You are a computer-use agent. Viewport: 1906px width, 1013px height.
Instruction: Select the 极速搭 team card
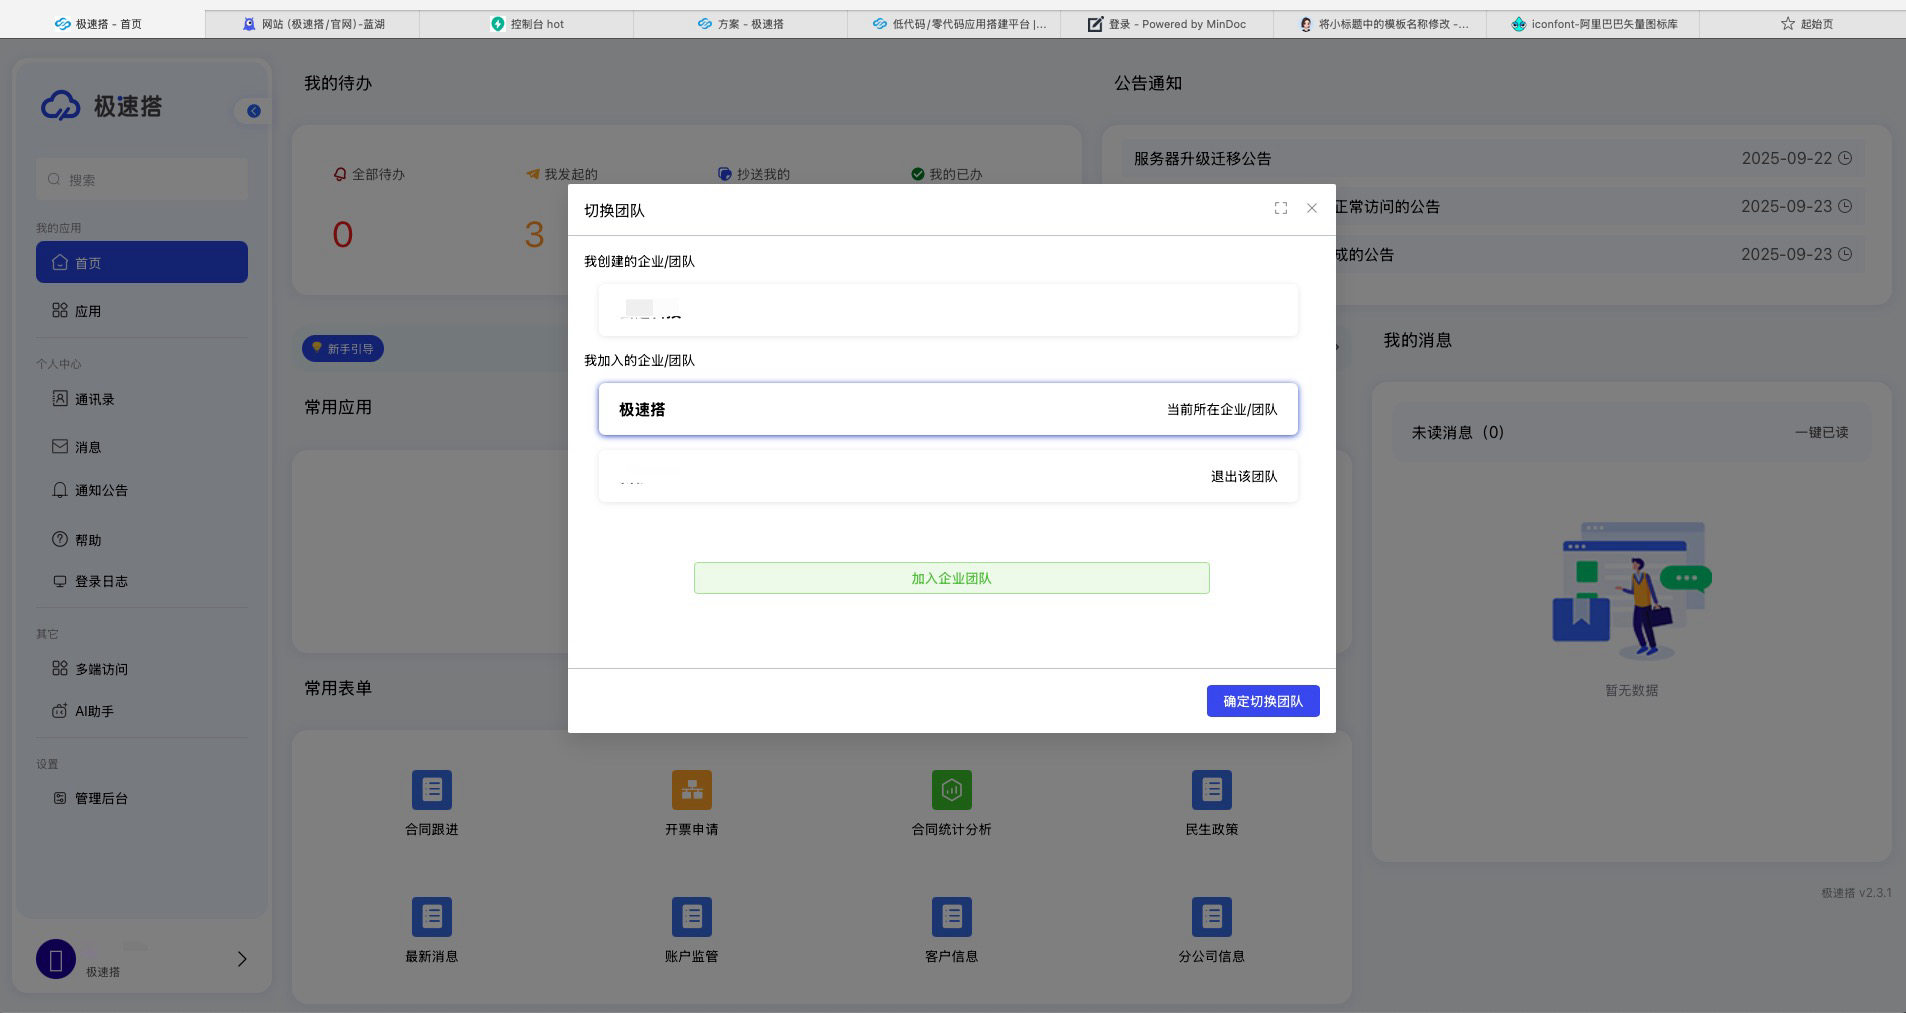coord(947,409)
